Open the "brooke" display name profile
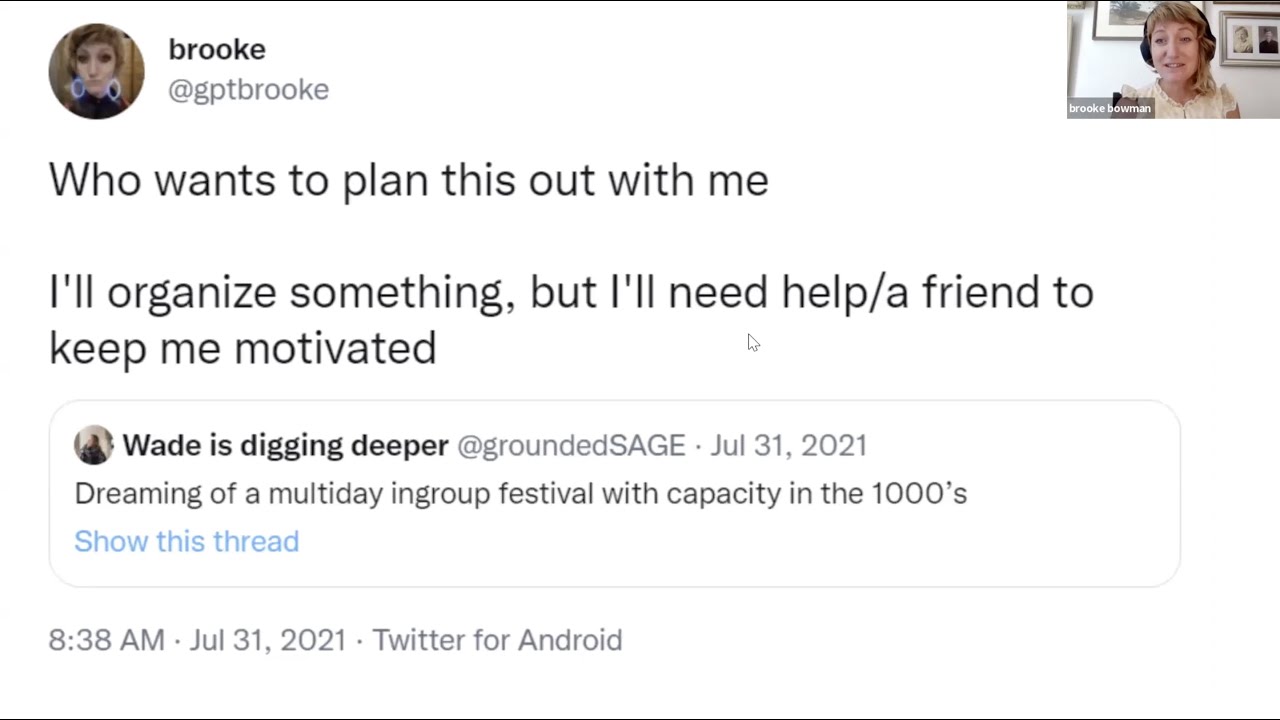1280x720 pixels. point(217,49)
